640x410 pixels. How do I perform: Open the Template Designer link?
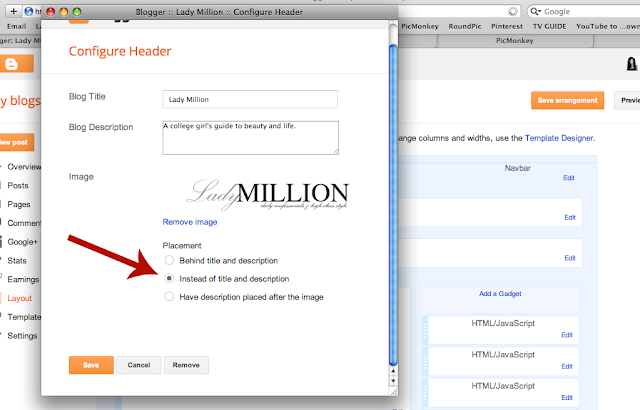559,138
